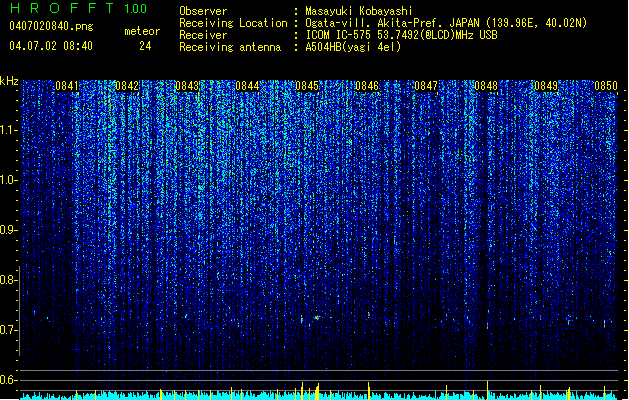Click the 0845 time marker
The height and width of the screenshot is (400, 629).
[307, 86]
